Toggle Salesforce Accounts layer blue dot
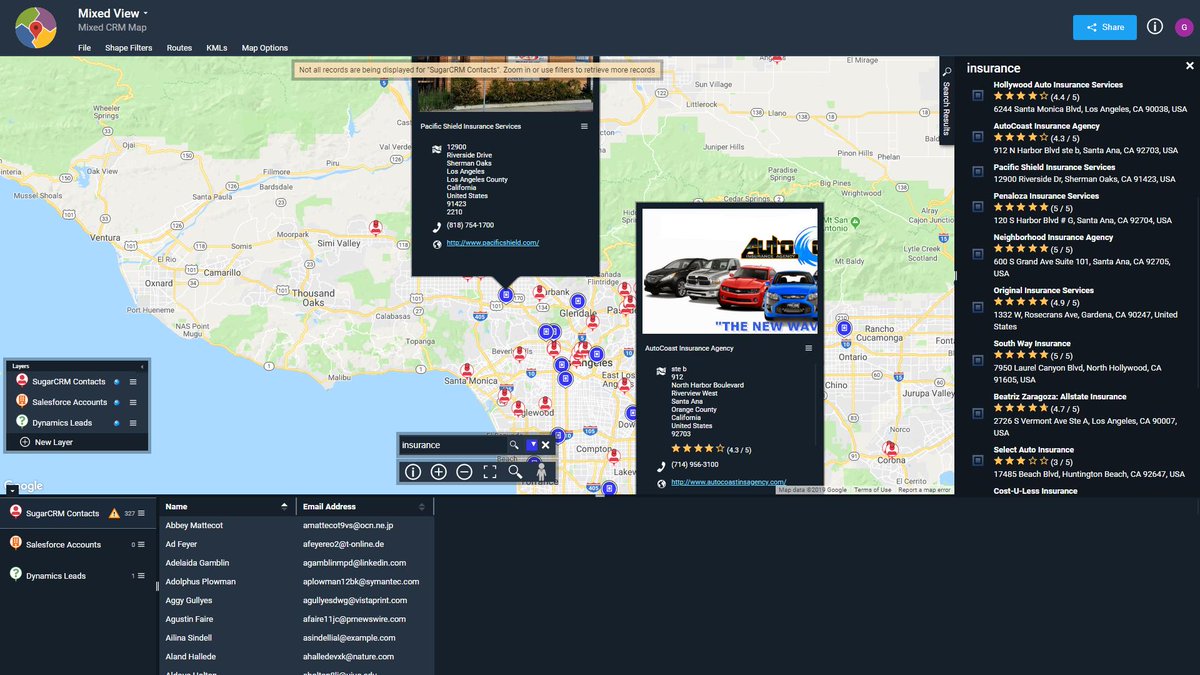The image size is (1200, 675). click(117, 402)
